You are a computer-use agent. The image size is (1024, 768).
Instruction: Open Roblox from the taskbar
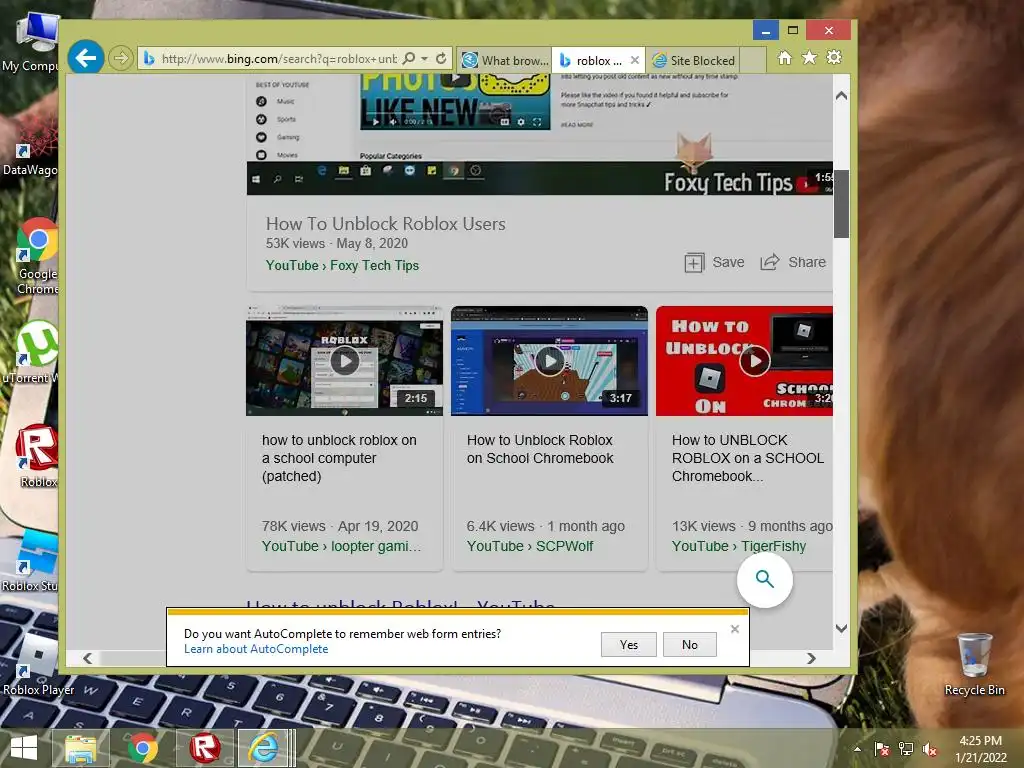[x=204, y=748]
